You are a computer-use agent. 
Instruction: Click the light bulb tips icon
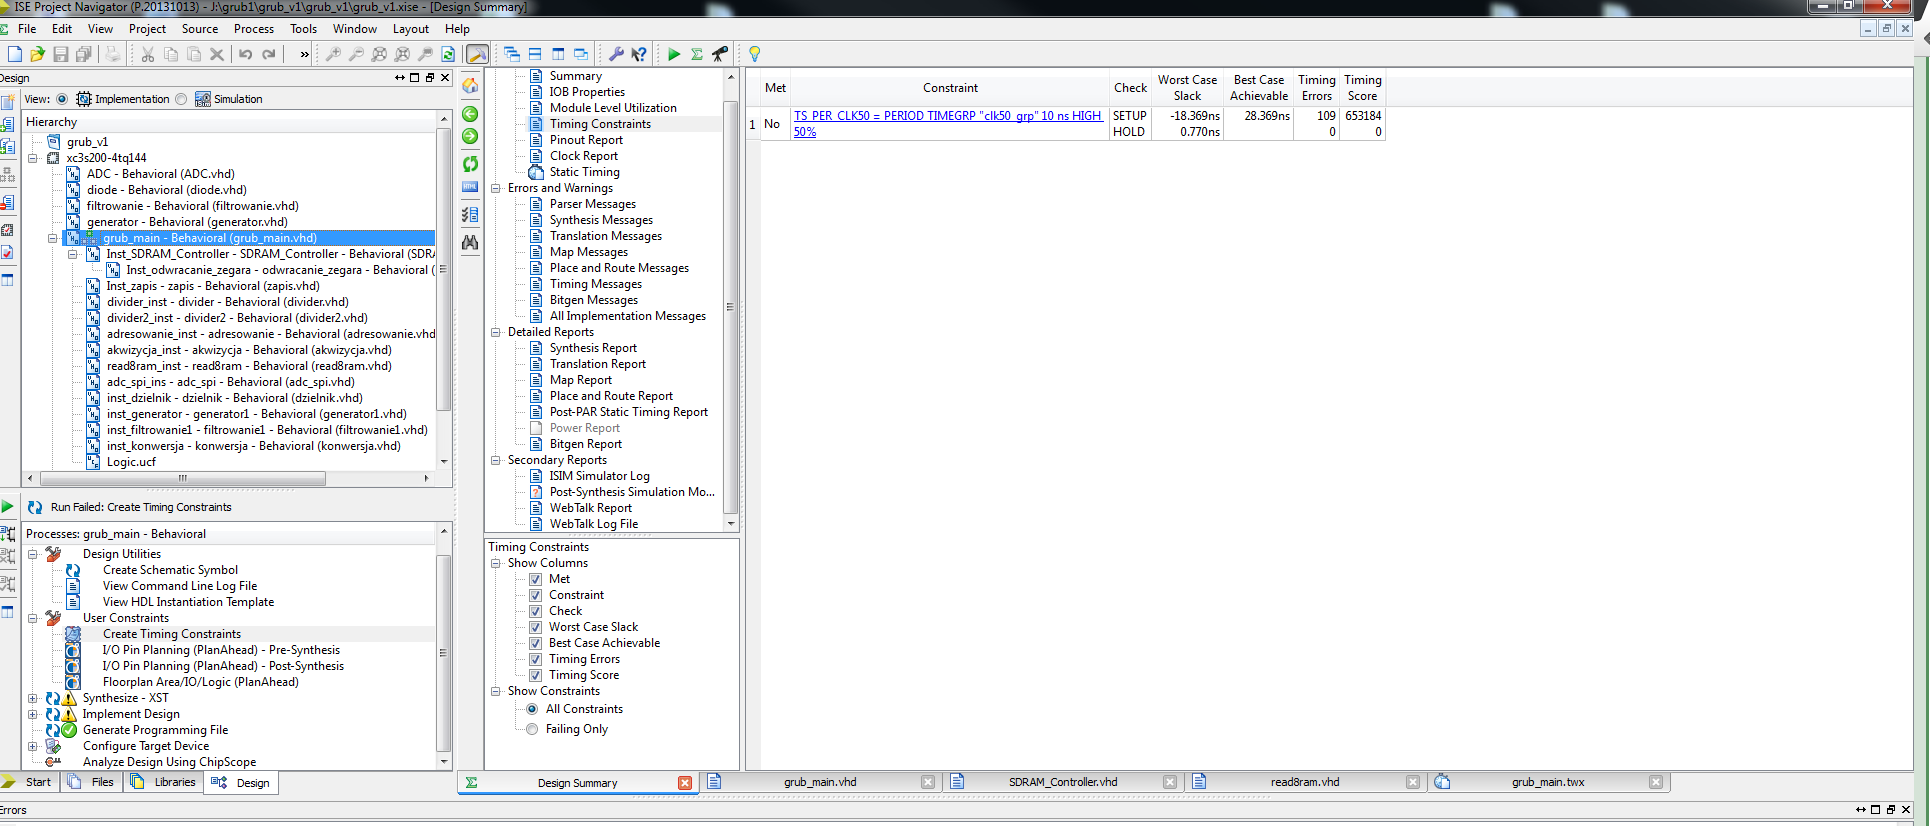tap(755, 54)
